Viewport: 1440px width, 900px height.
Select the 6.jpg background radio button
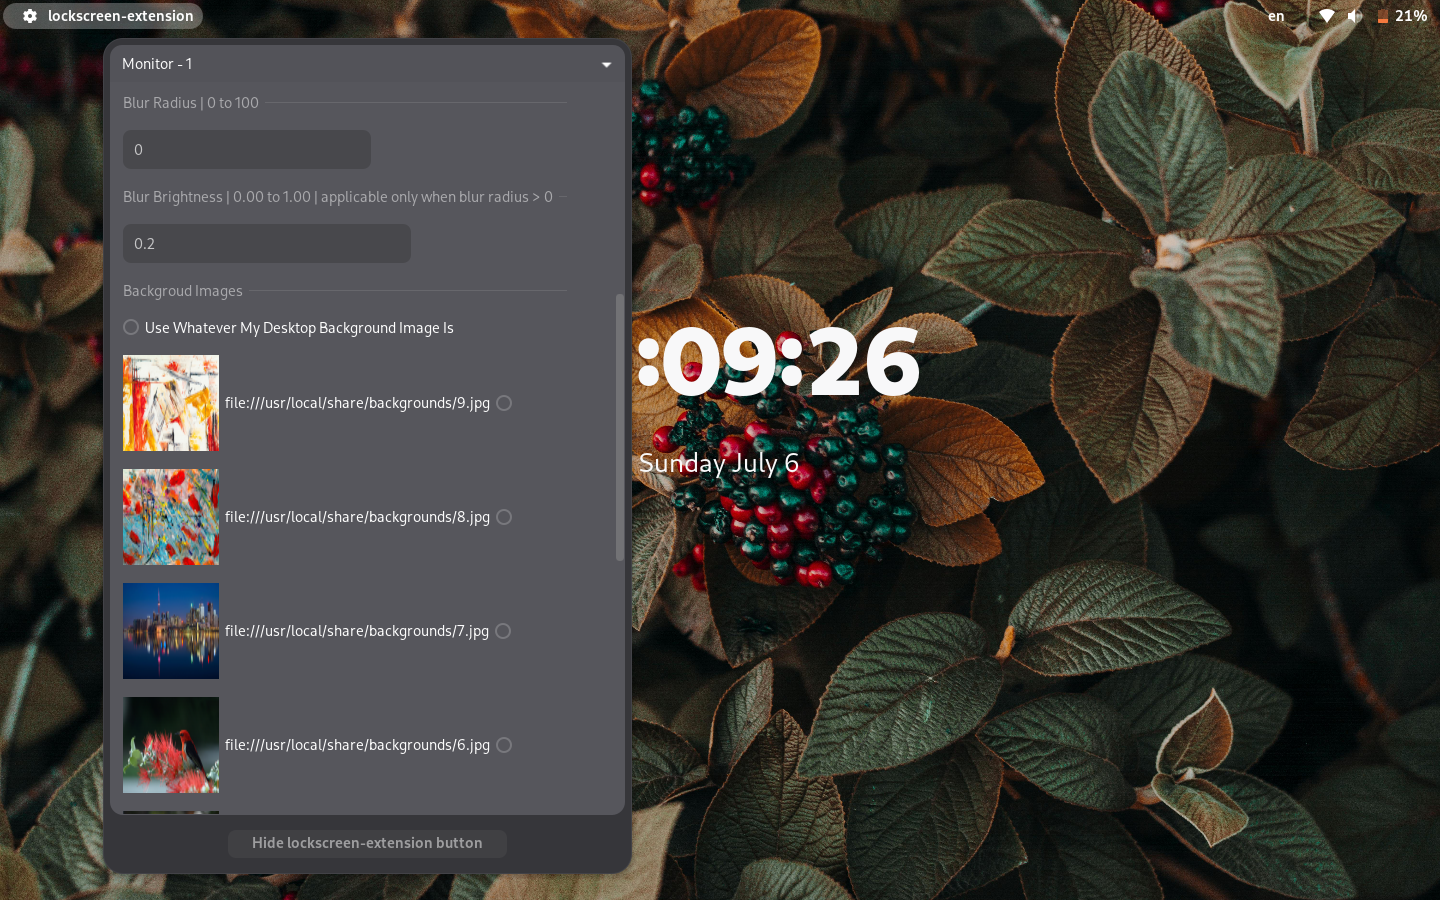click(x=504, y=745)
